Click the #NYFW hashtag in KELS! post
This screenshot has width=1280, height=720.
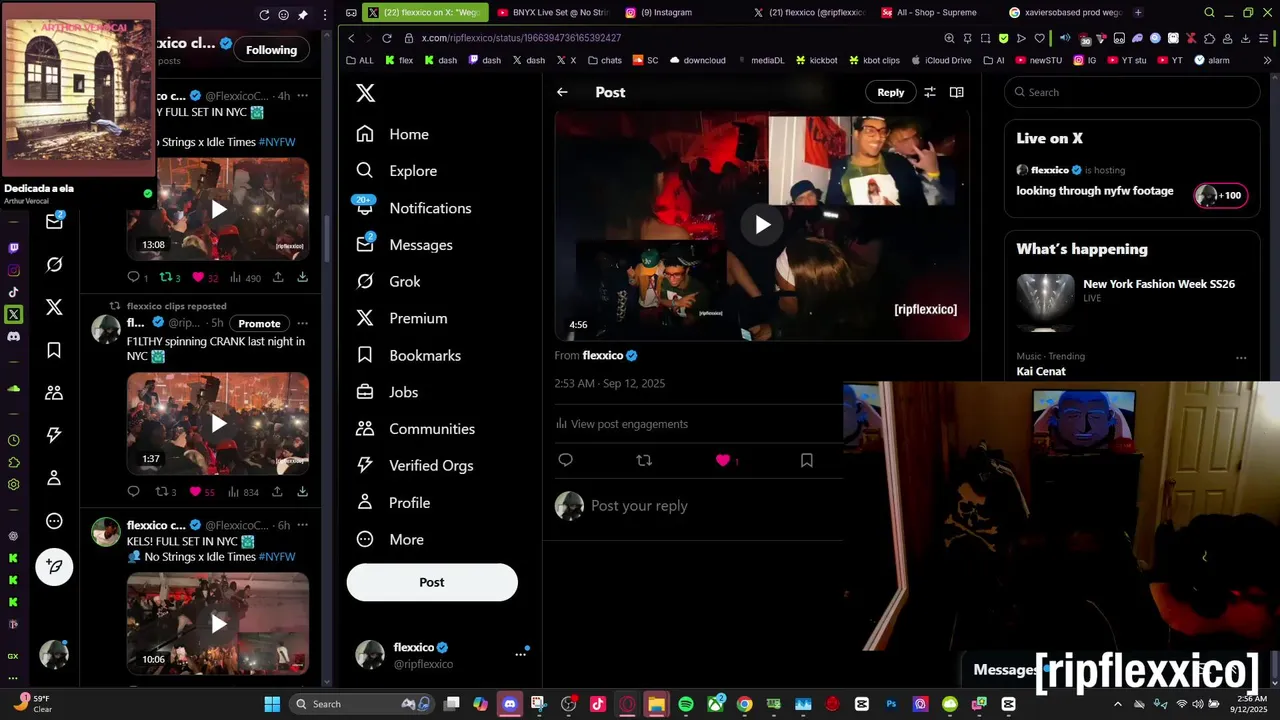pyautogui.click(x=277, y=557)
